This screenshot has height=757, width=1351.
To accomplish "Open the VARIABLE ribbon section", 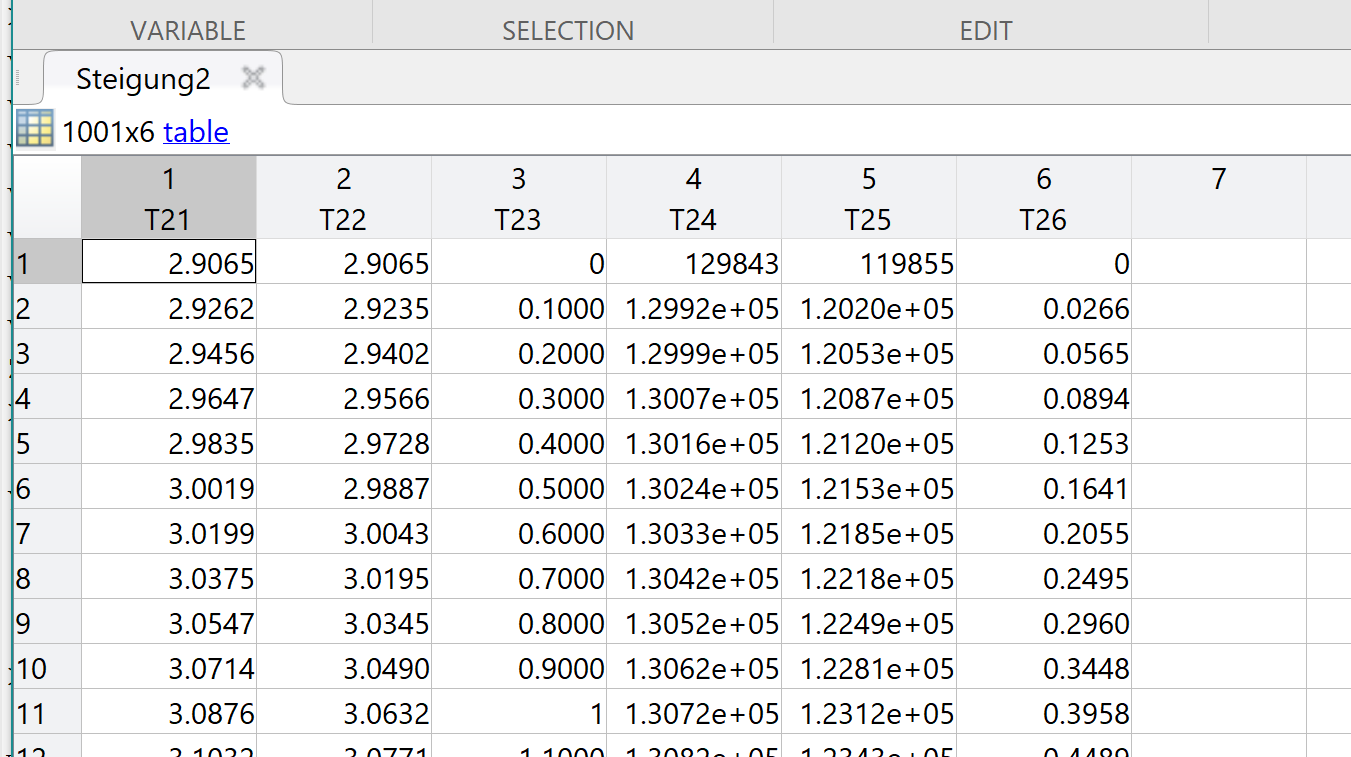I will 188,31.
